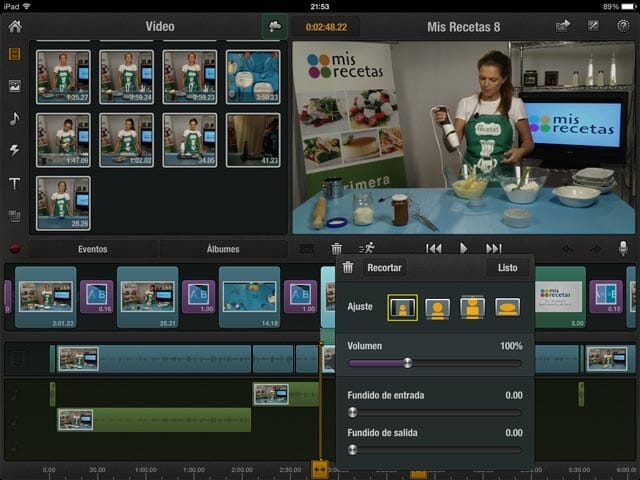Click the Recortar button
The image size is (640, 480).
click(384, 268)
